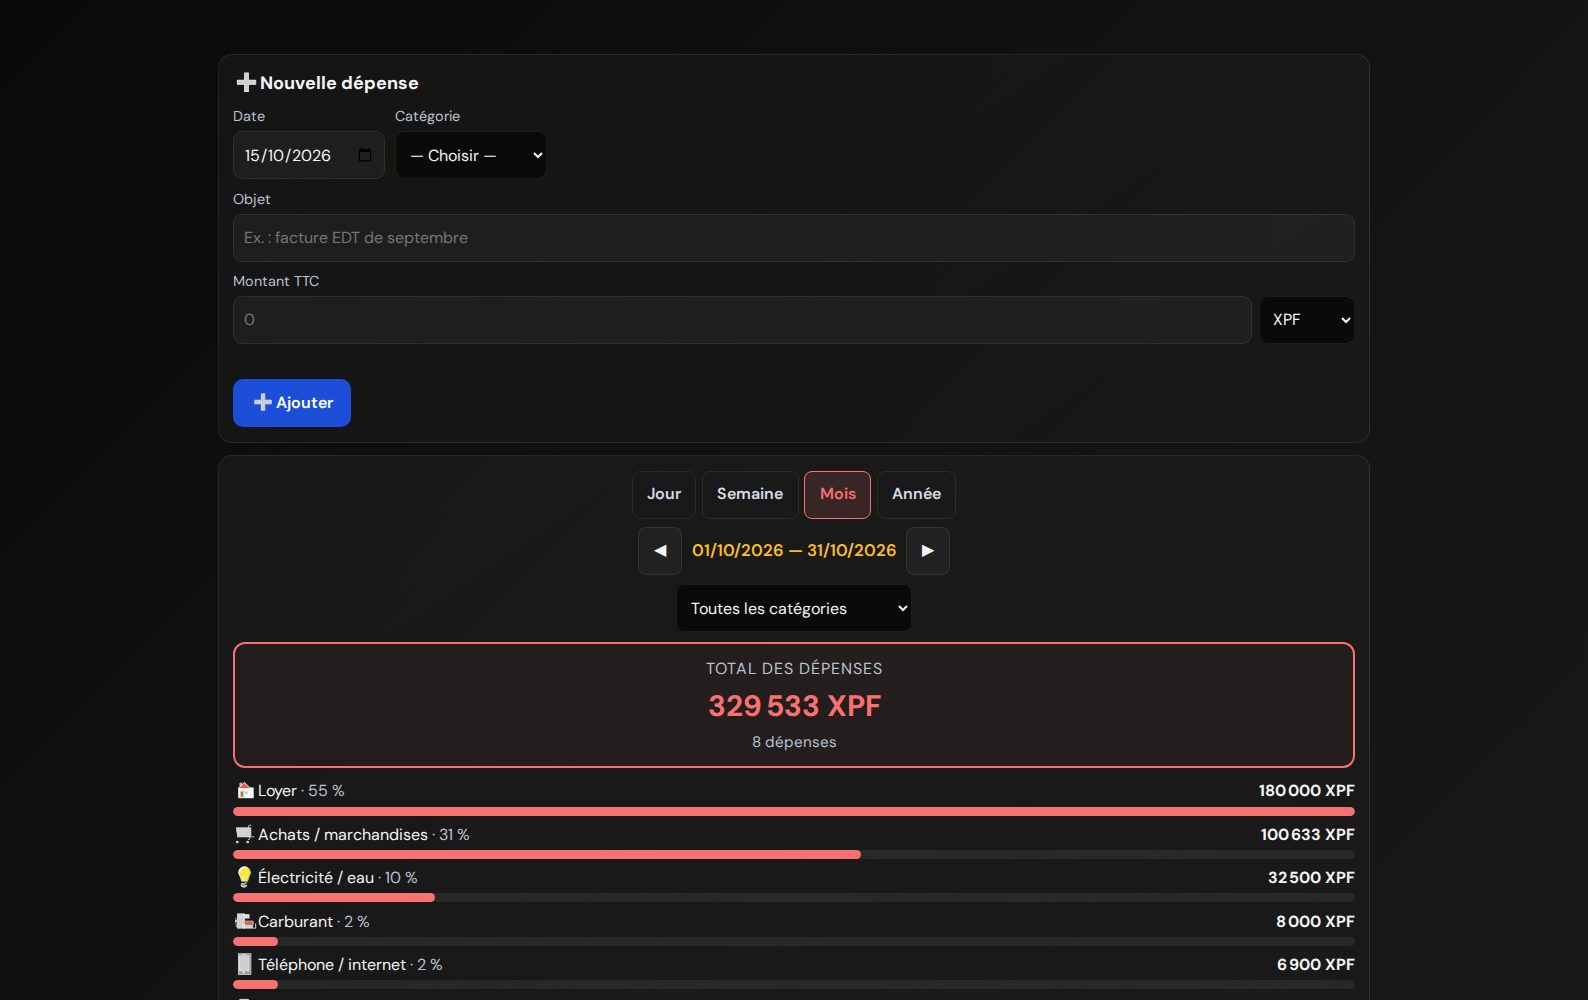Switch to the Semaine view tab
1588x1000 pixels.
[x=750, y=494]
